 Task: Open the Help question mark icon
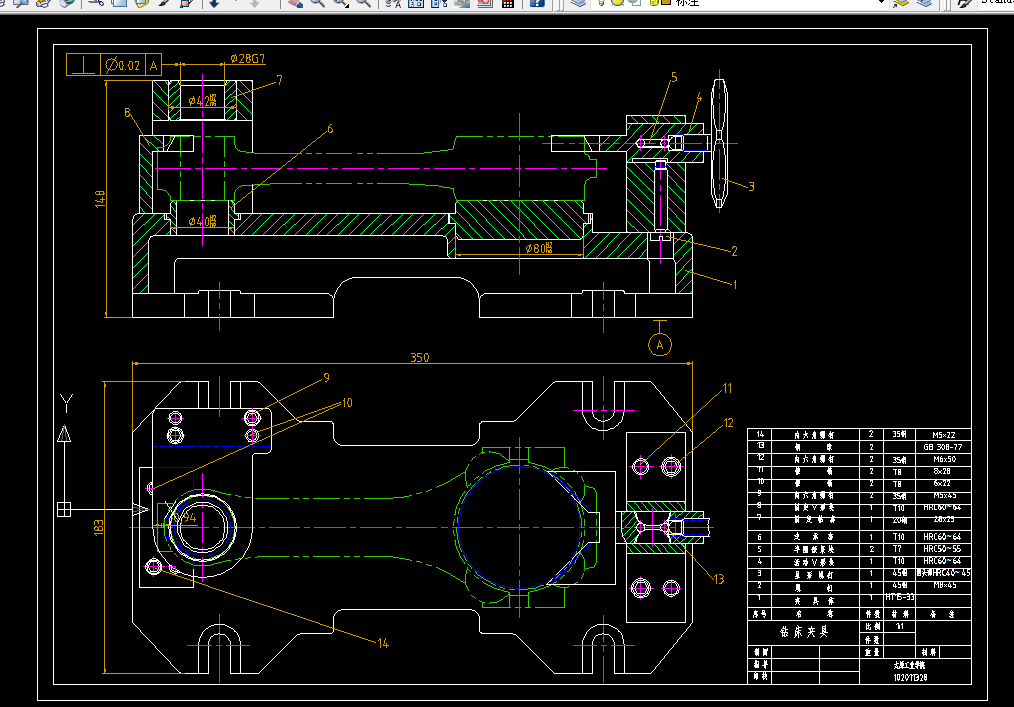pyautogui.click(x=537, y=3)
